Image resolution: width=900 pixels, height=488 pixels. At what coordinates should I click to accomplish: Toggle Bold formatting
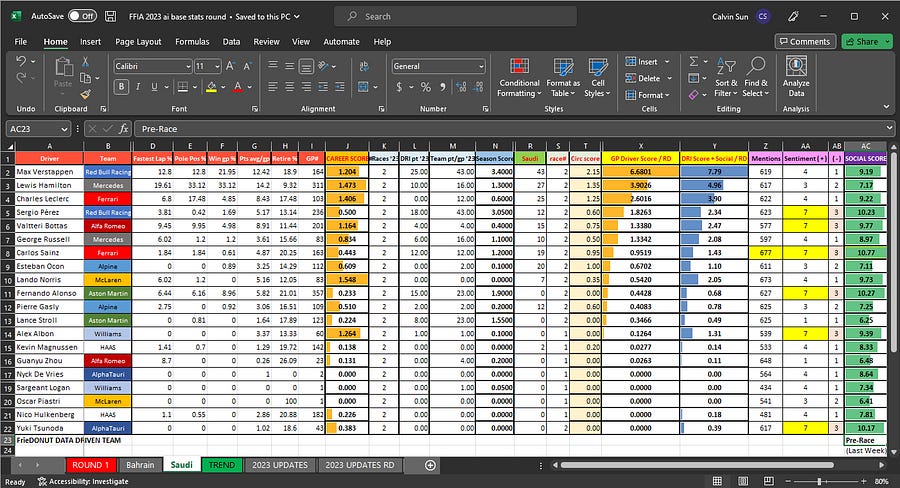119,88
